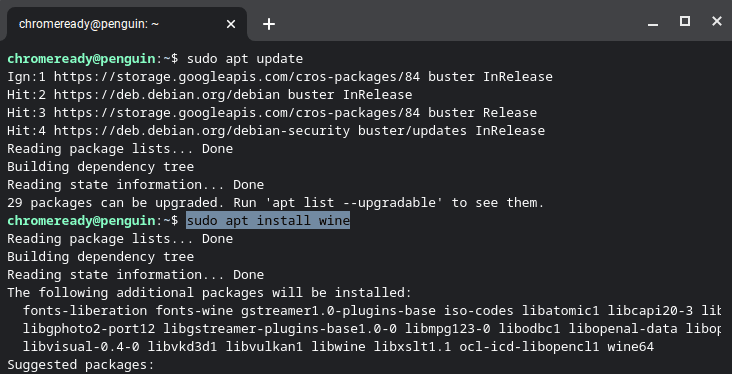Close the chromeready@penguin tab
Image resolution: width=732 pixels, height=374 pixels.
231,24
